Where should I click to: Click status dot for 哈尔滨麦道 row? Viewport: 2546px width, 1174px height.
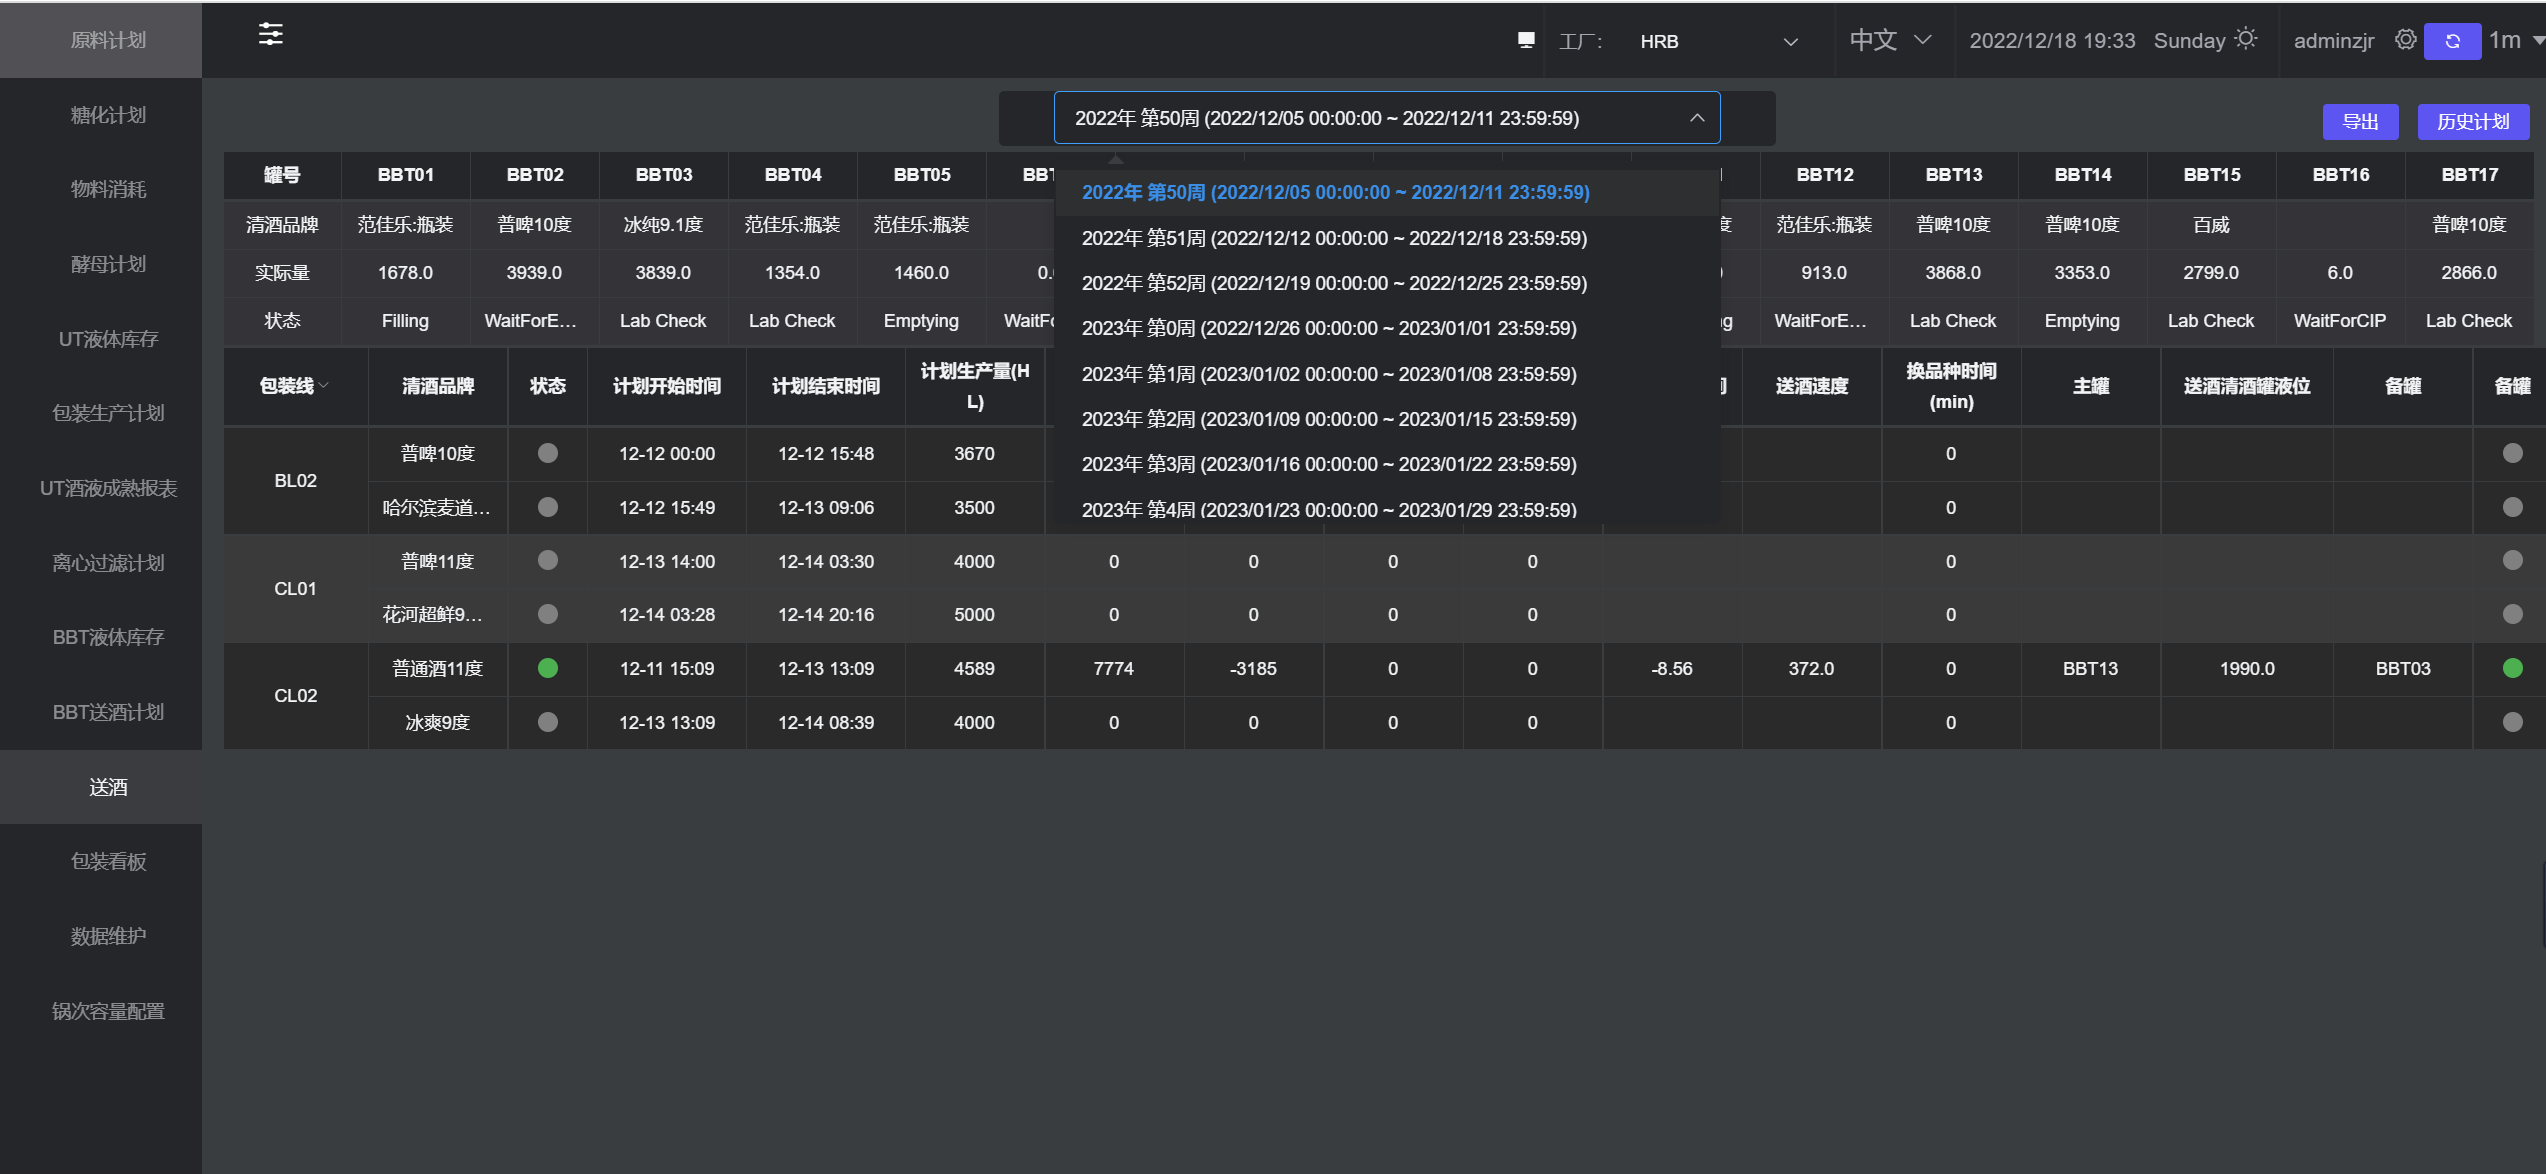click(548, 507)
